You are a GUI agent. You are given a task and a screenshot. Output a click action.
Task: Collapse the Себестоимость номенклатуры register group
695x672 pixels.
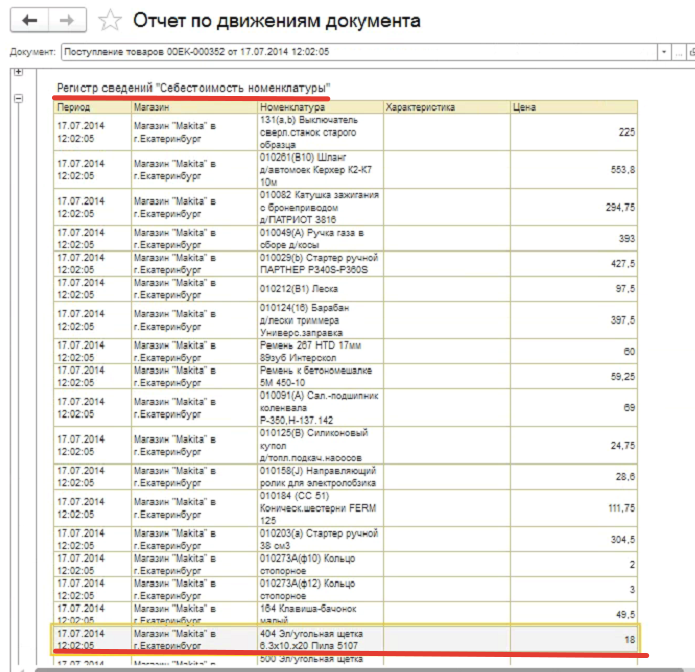coord(18,98)
